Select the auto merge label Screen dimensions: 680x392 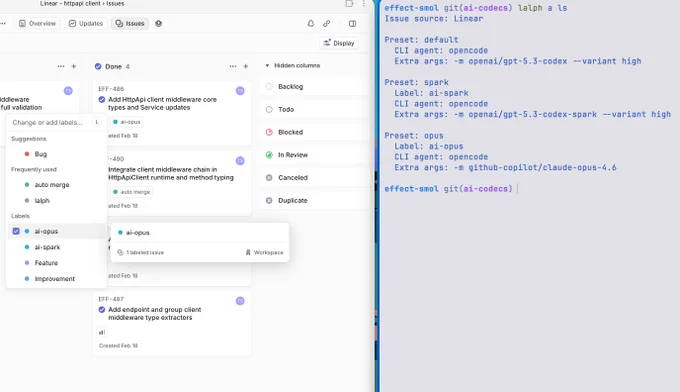(x=56, y=185)
